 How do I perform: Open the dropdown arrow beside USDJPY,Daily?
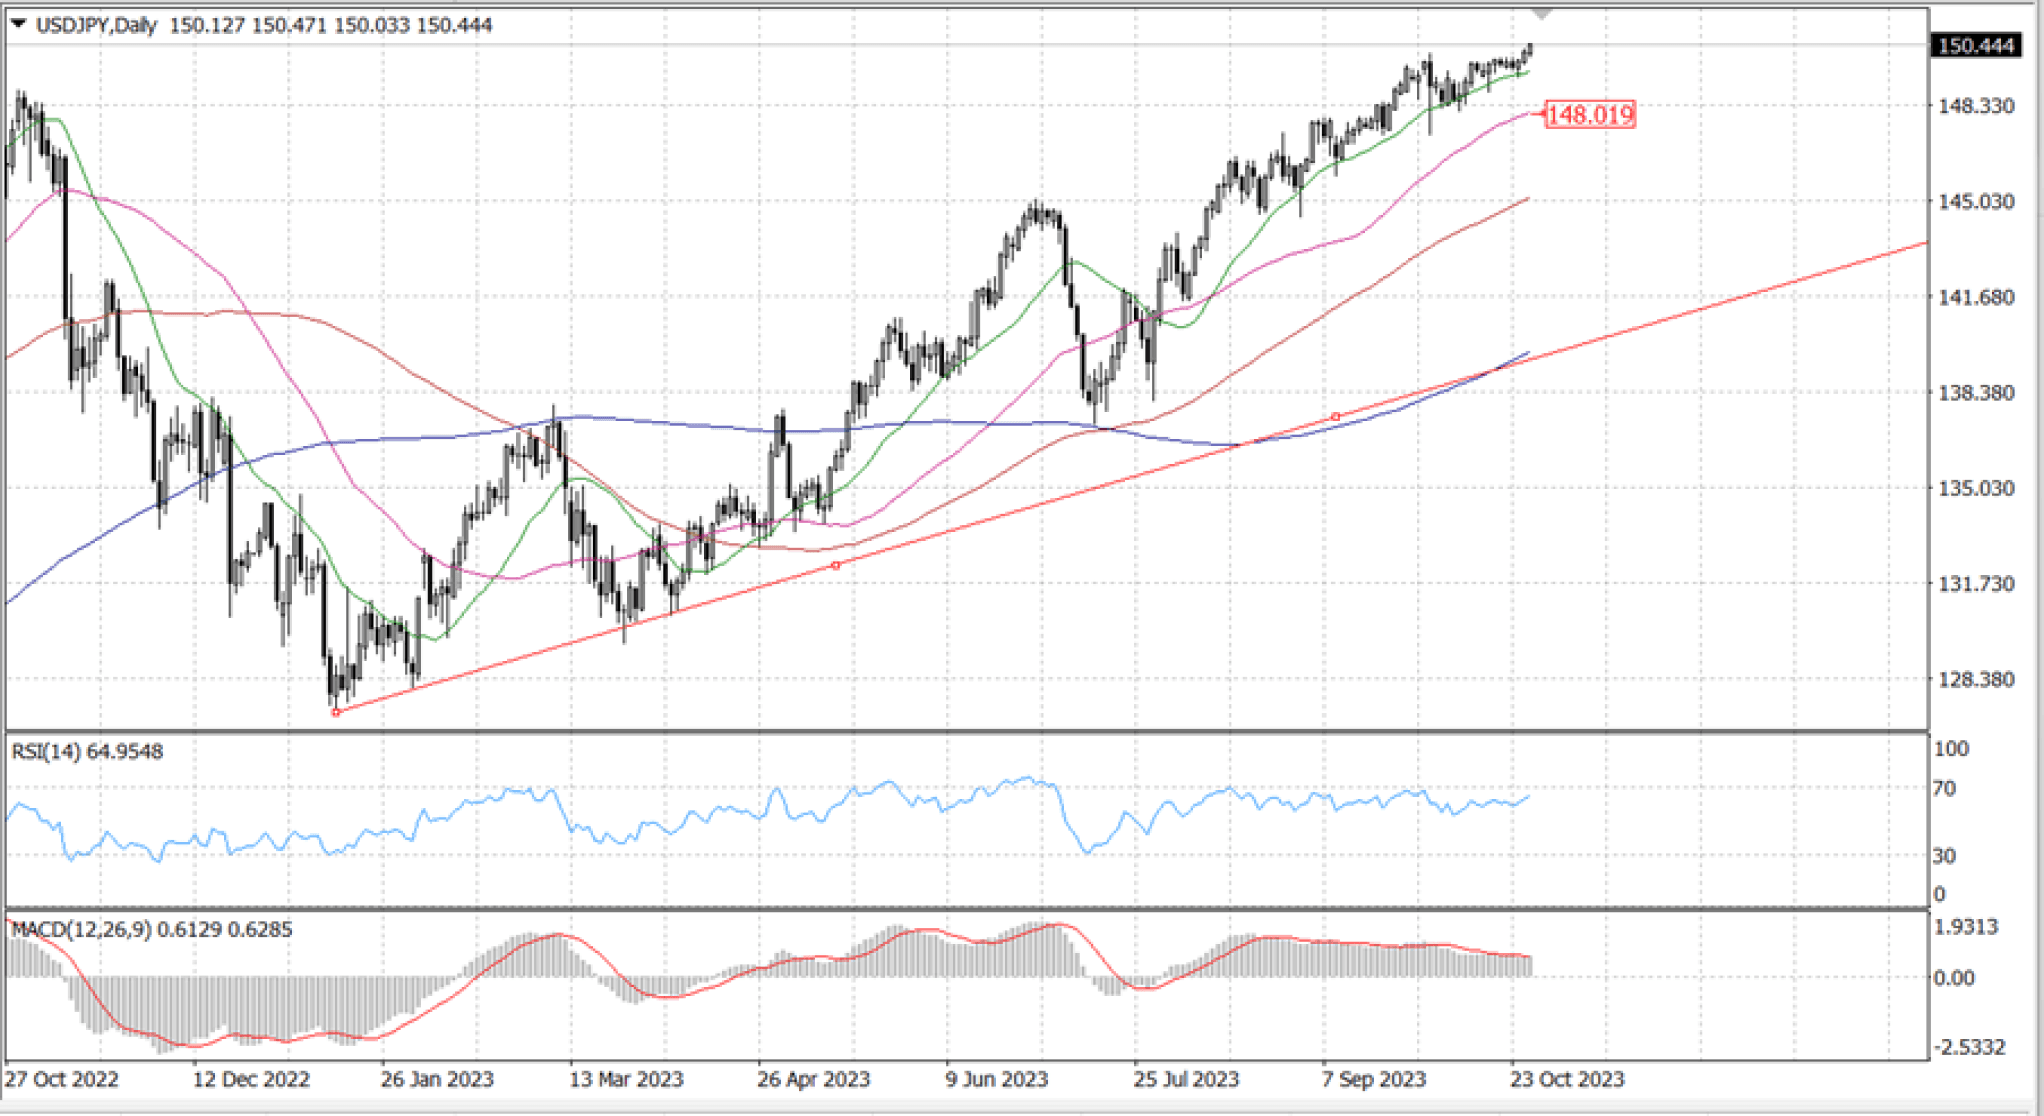18,24
